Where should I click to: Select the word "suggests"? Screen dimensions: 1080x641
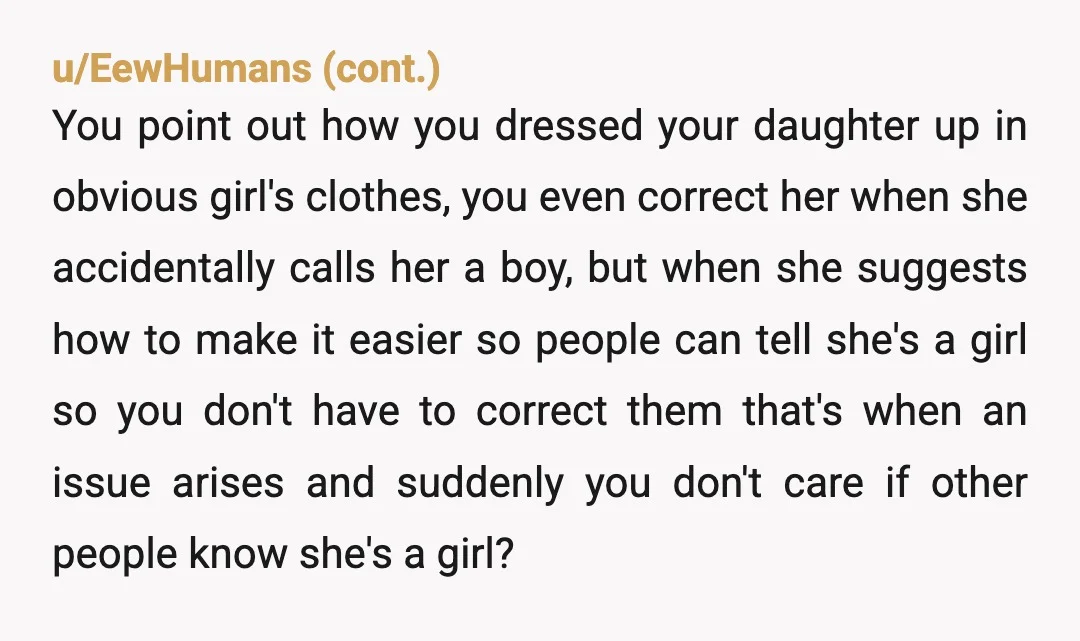click(x=942, y=269)
